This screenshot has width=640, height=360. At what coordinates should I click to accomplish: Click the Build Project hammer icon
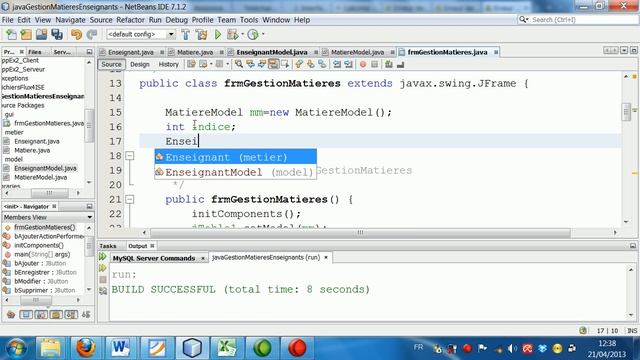click(186, 35)
